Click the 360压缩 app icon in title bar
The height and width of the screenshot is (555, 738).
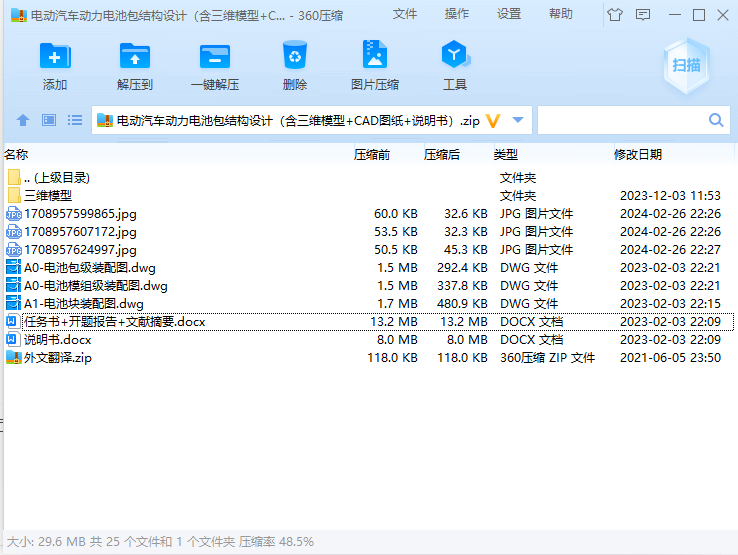tap(19, 16)
